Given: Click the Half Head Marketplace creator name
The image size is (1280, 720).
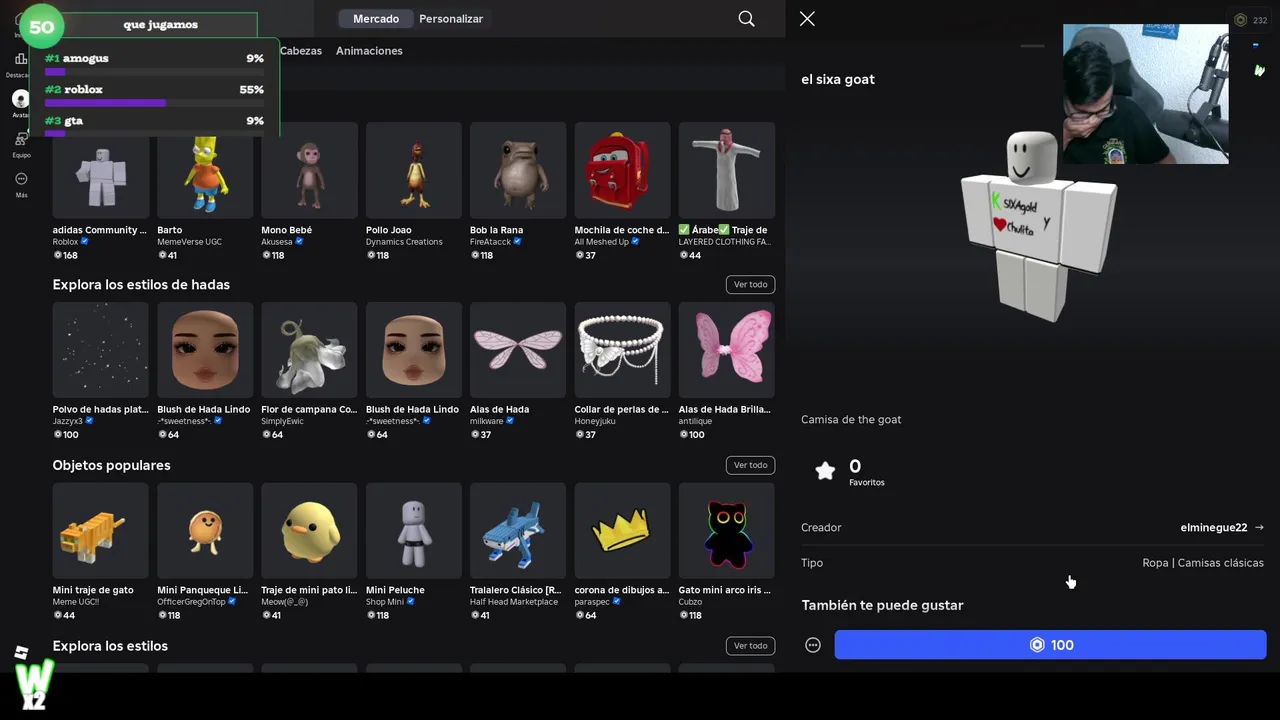Looking at the screenshot, I should click(x=514, y=602).
